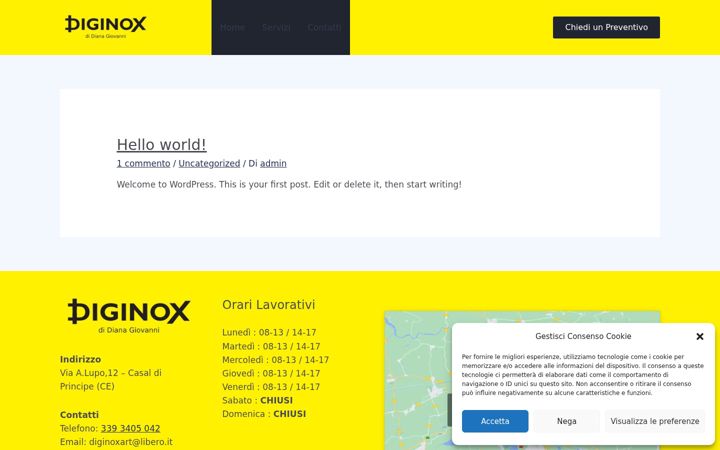Click the email diginoxart@libero.it
The height and width of the screenshot is (450, 720).
click(131, 442)
